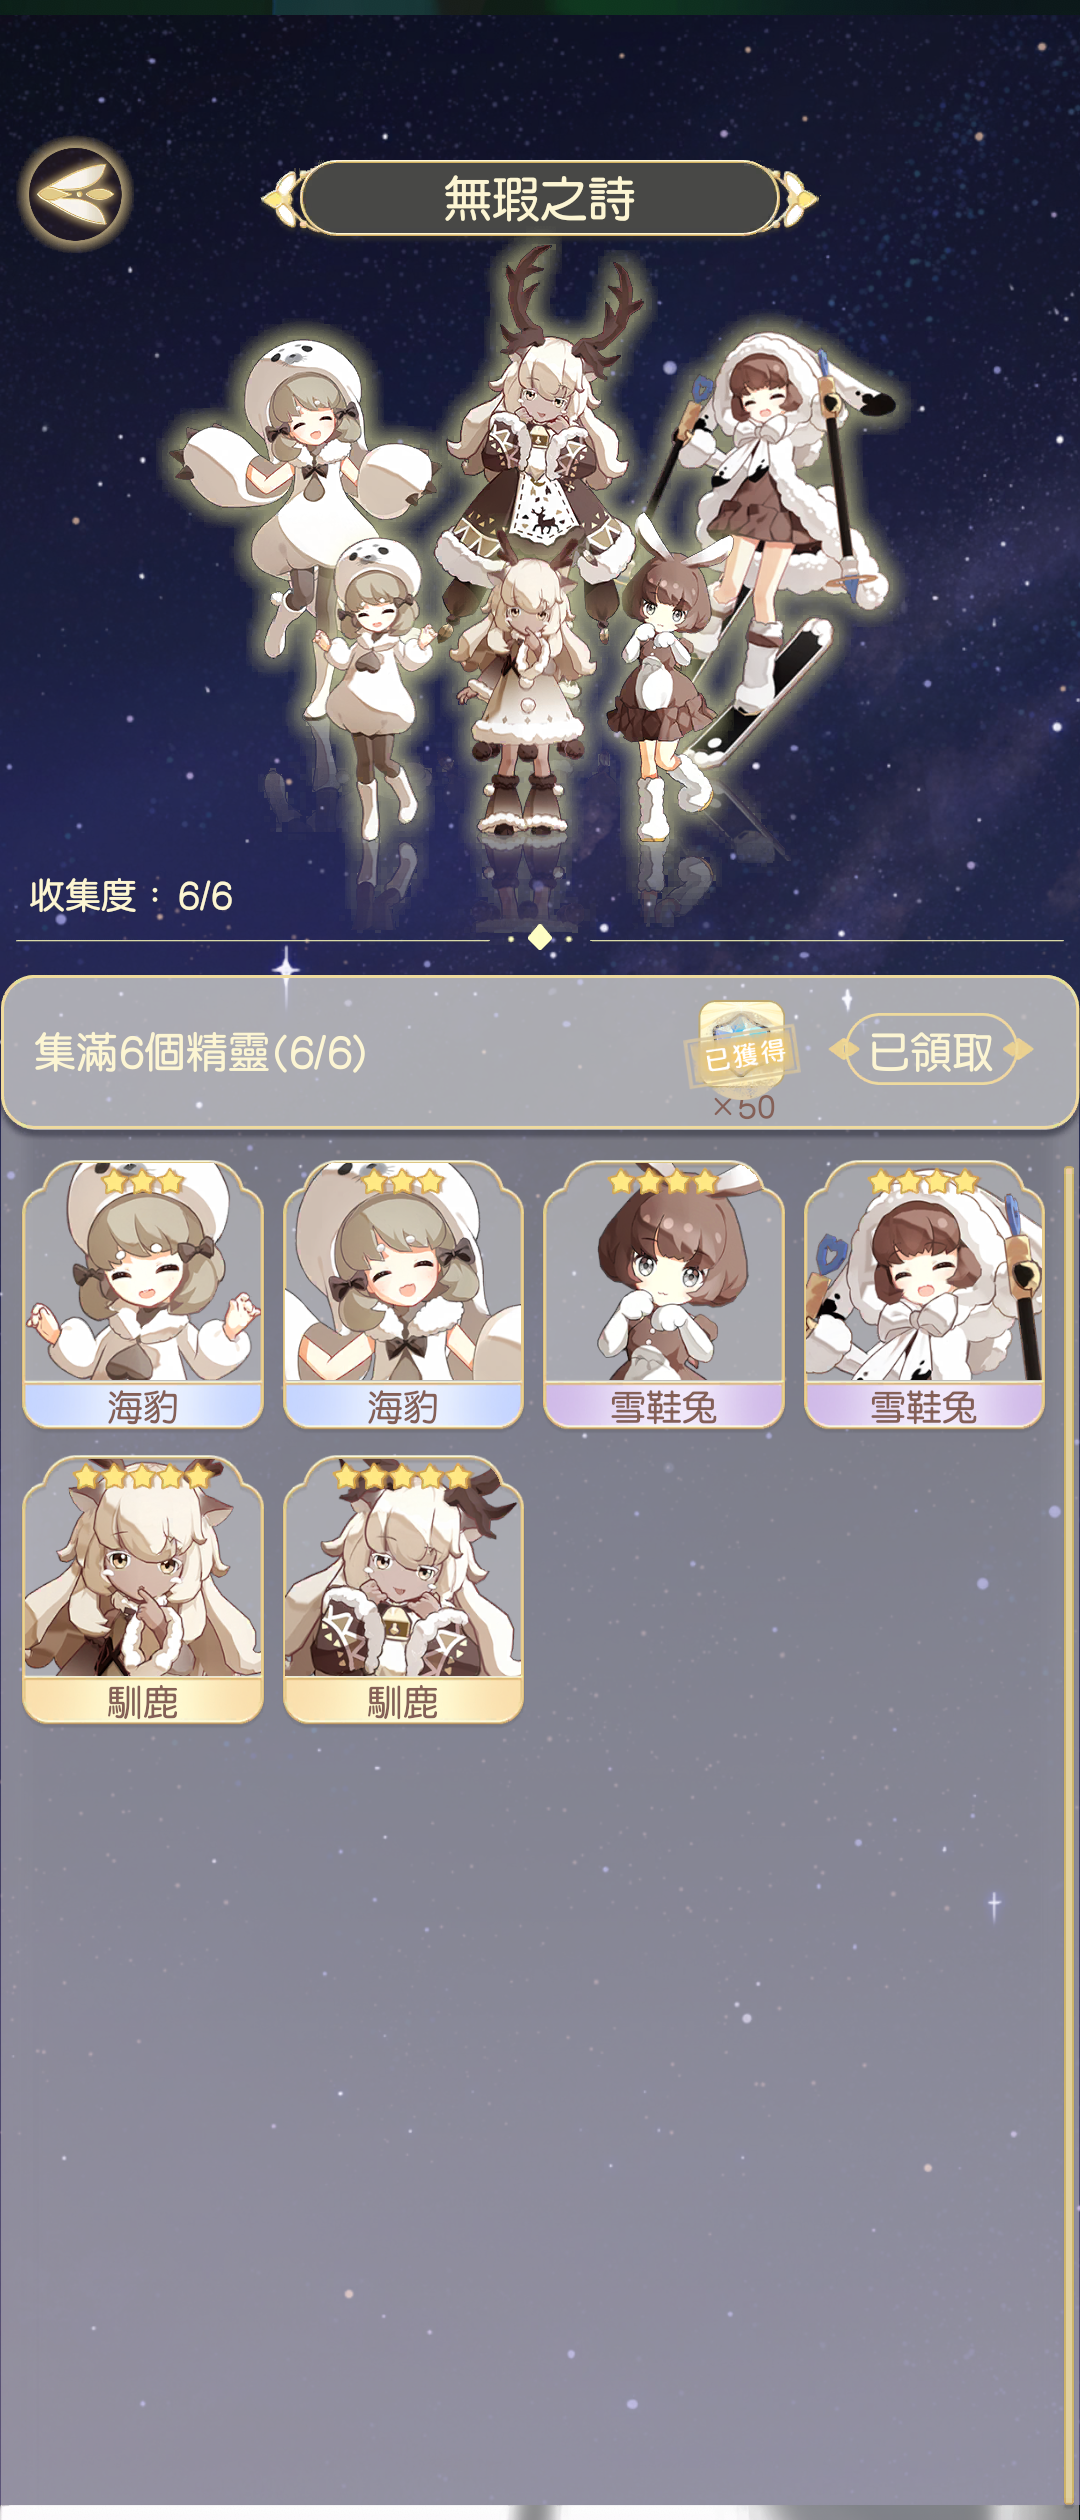Screen dimensions: 1080x2520
Task: Click the 無瑕之詩 title banner
Action: coord(540,198)
